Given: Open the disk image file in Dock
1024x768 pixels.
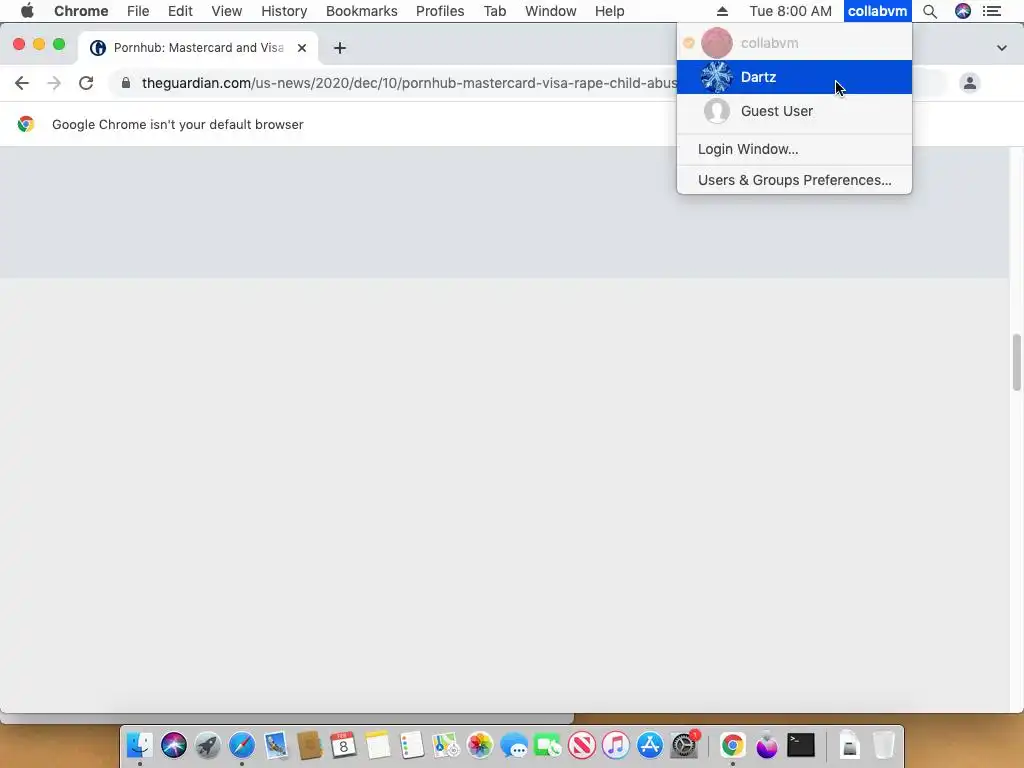Looking at the screenshot, I should tap(849, 745).
